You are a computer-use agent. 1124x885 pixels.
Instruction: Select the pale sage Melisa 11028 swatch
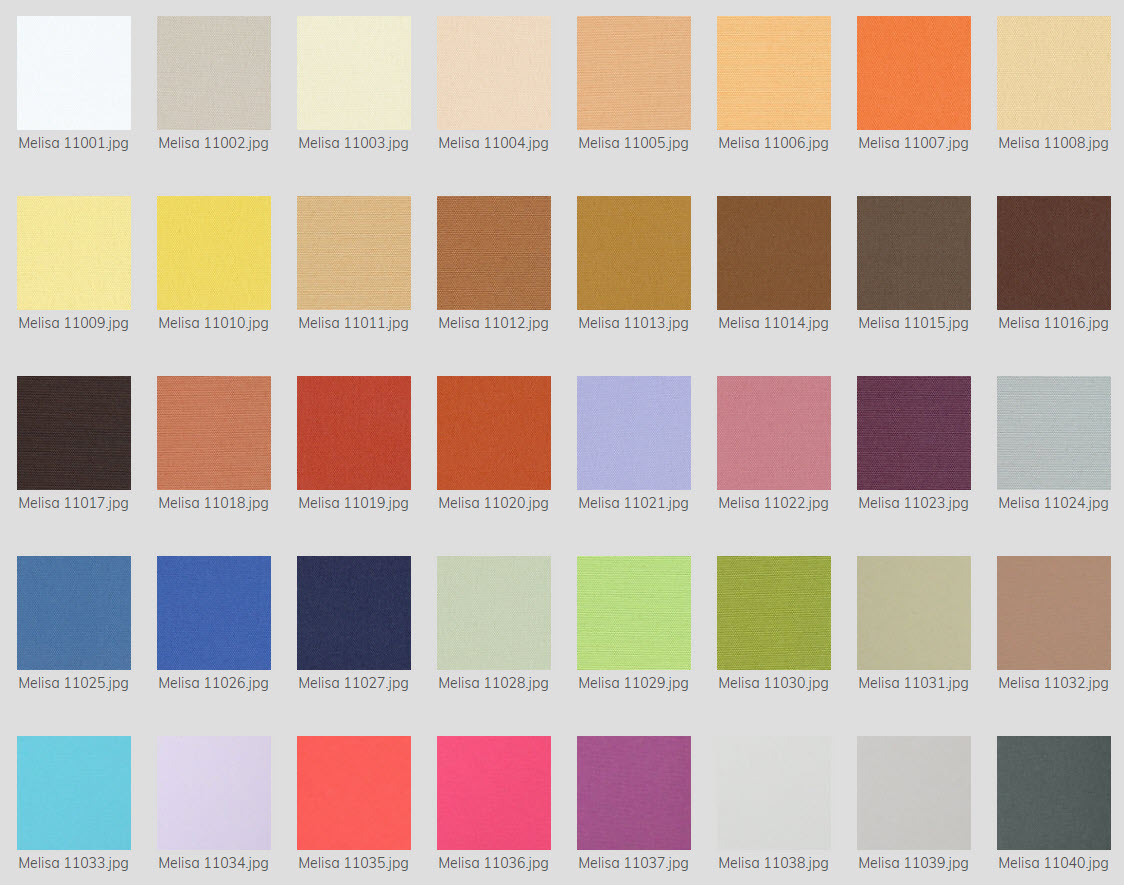click(x=494, y=613)
